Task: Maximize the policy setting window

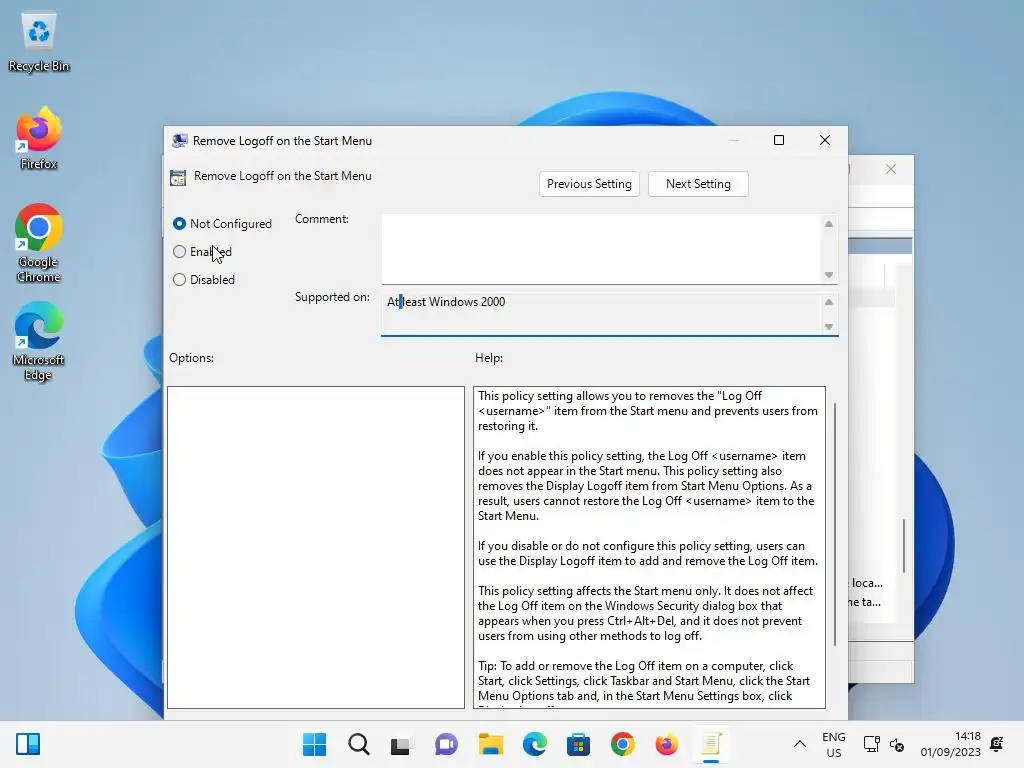Action: click(x=779, y=140)
